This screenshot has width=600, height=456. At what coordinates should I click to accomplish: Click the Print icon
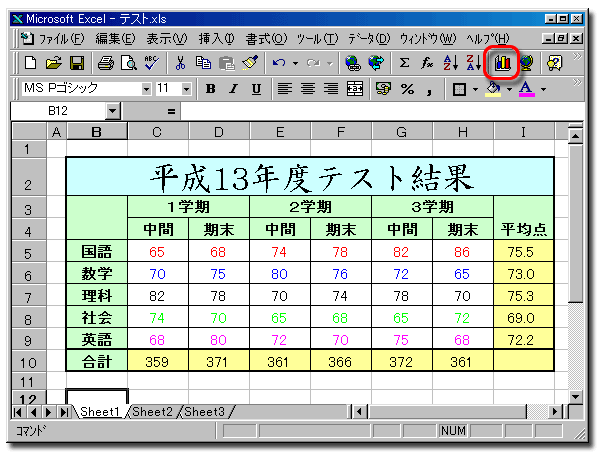106,63
